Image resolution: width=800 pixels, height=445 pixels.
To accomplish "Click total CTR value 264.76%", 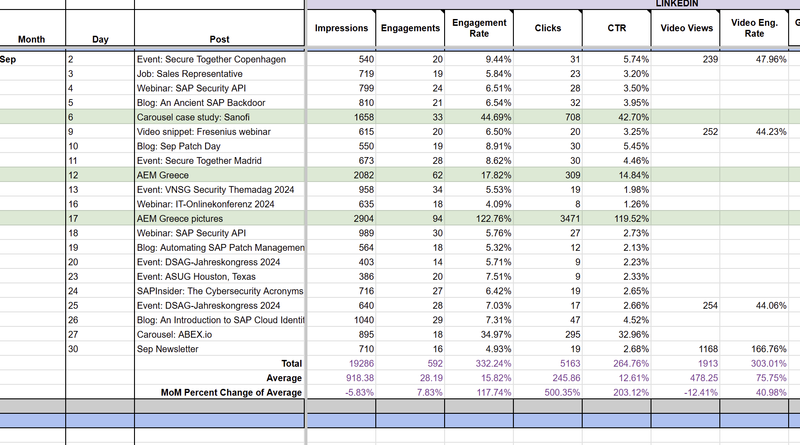I will pyautogui.click(x=617, y=363).
